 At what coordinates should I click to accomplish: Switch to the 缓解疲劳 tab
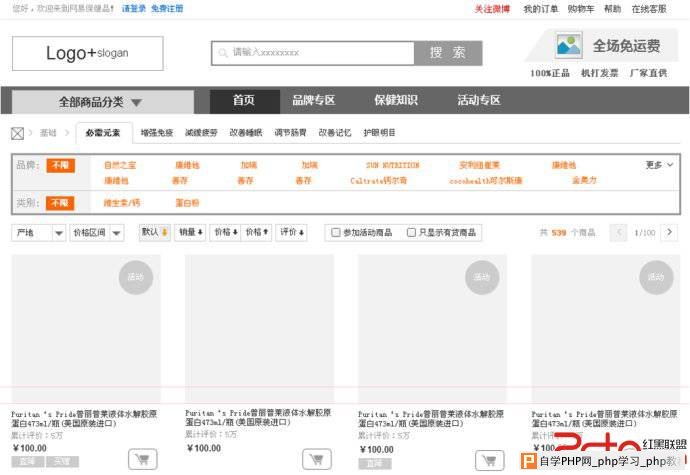click(x=201, y=133)
